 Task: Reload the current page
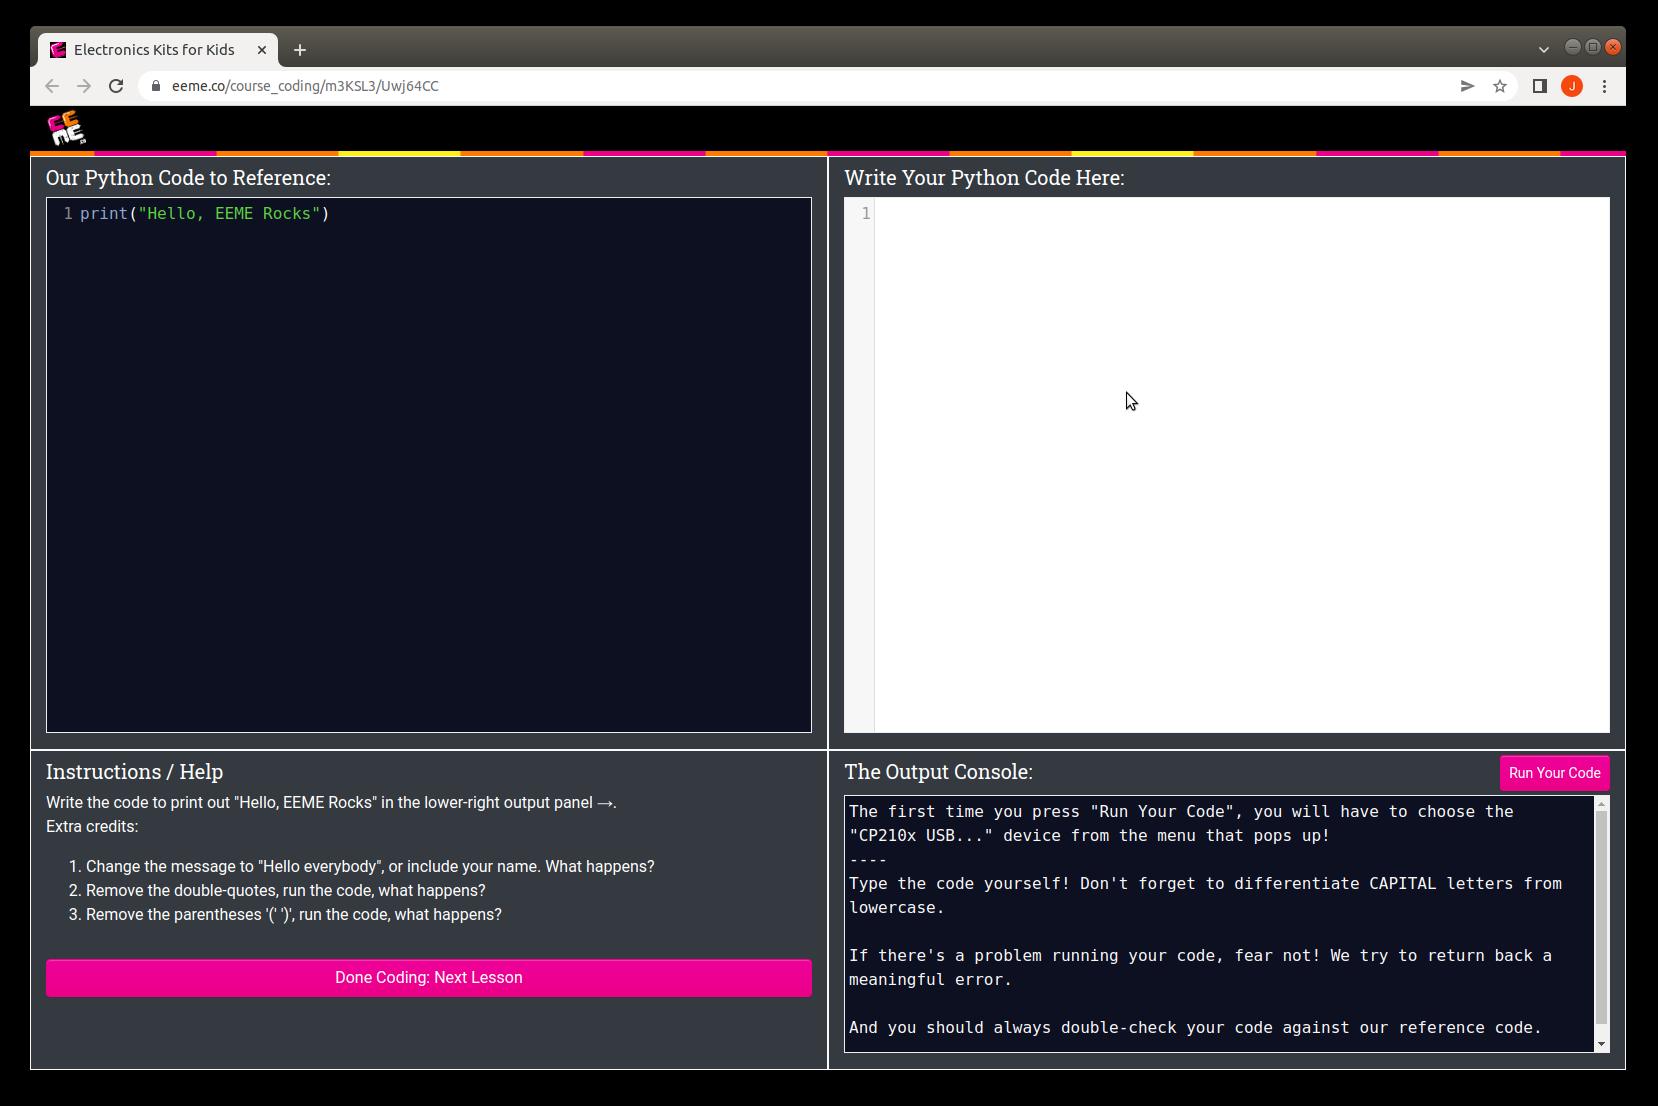(116, 86)
